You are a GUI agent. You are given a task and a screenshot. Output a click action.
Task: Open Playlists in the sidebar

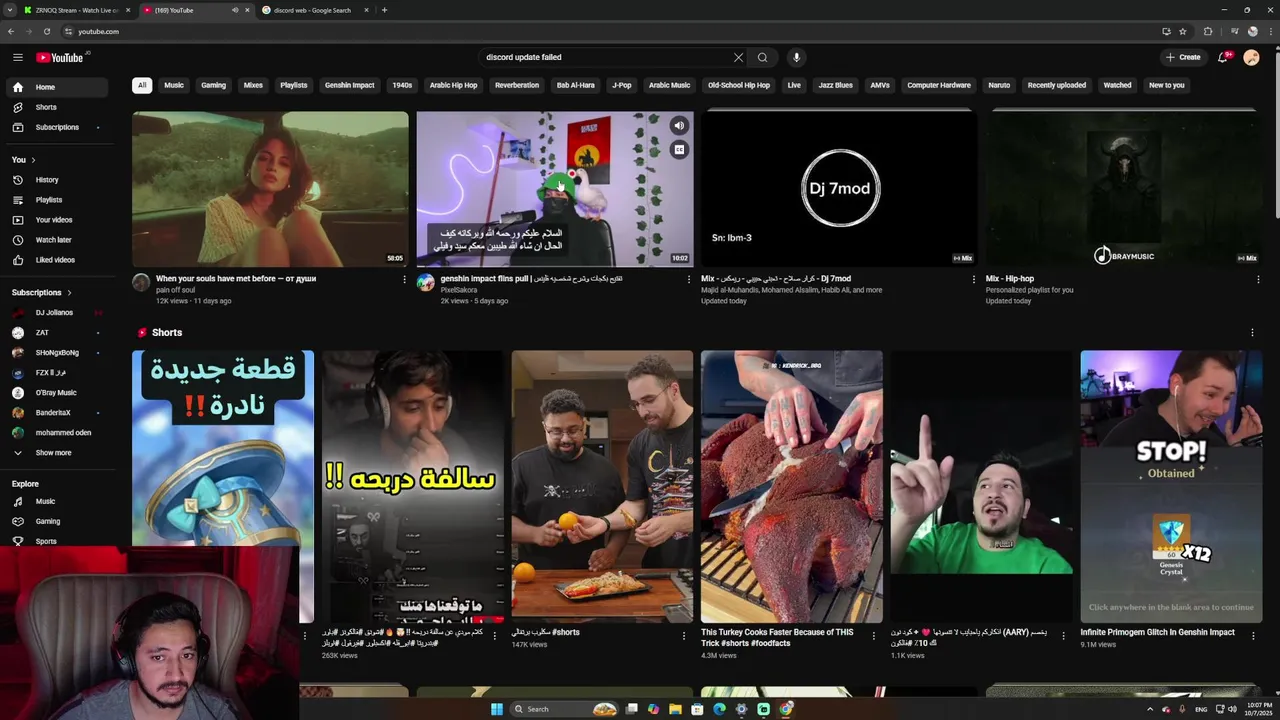click(58, 200)
